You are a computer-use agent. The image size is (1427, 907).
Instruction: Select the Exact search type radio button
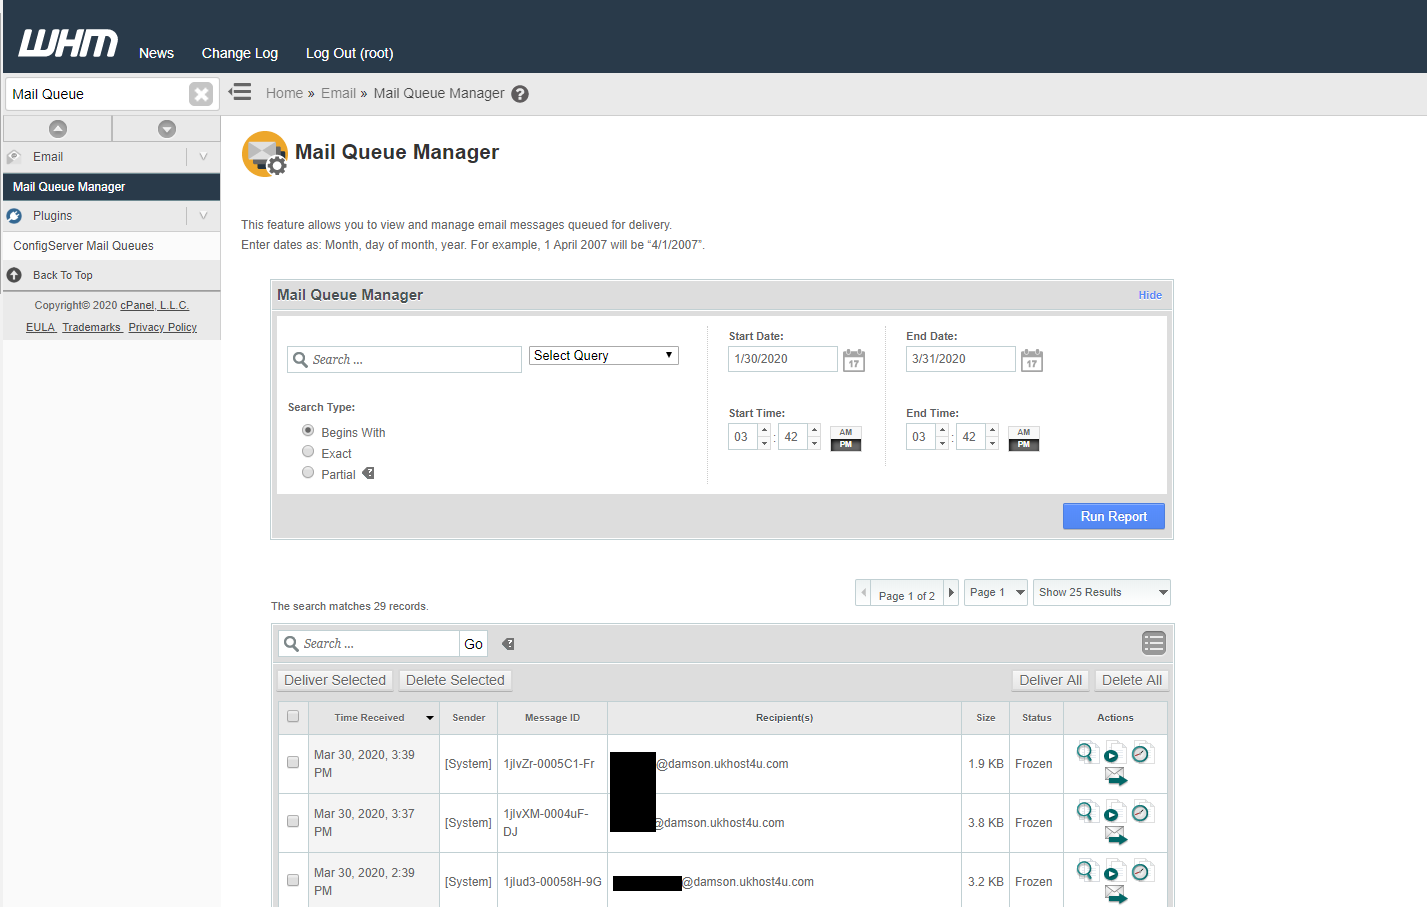click(x=308, y=451)
